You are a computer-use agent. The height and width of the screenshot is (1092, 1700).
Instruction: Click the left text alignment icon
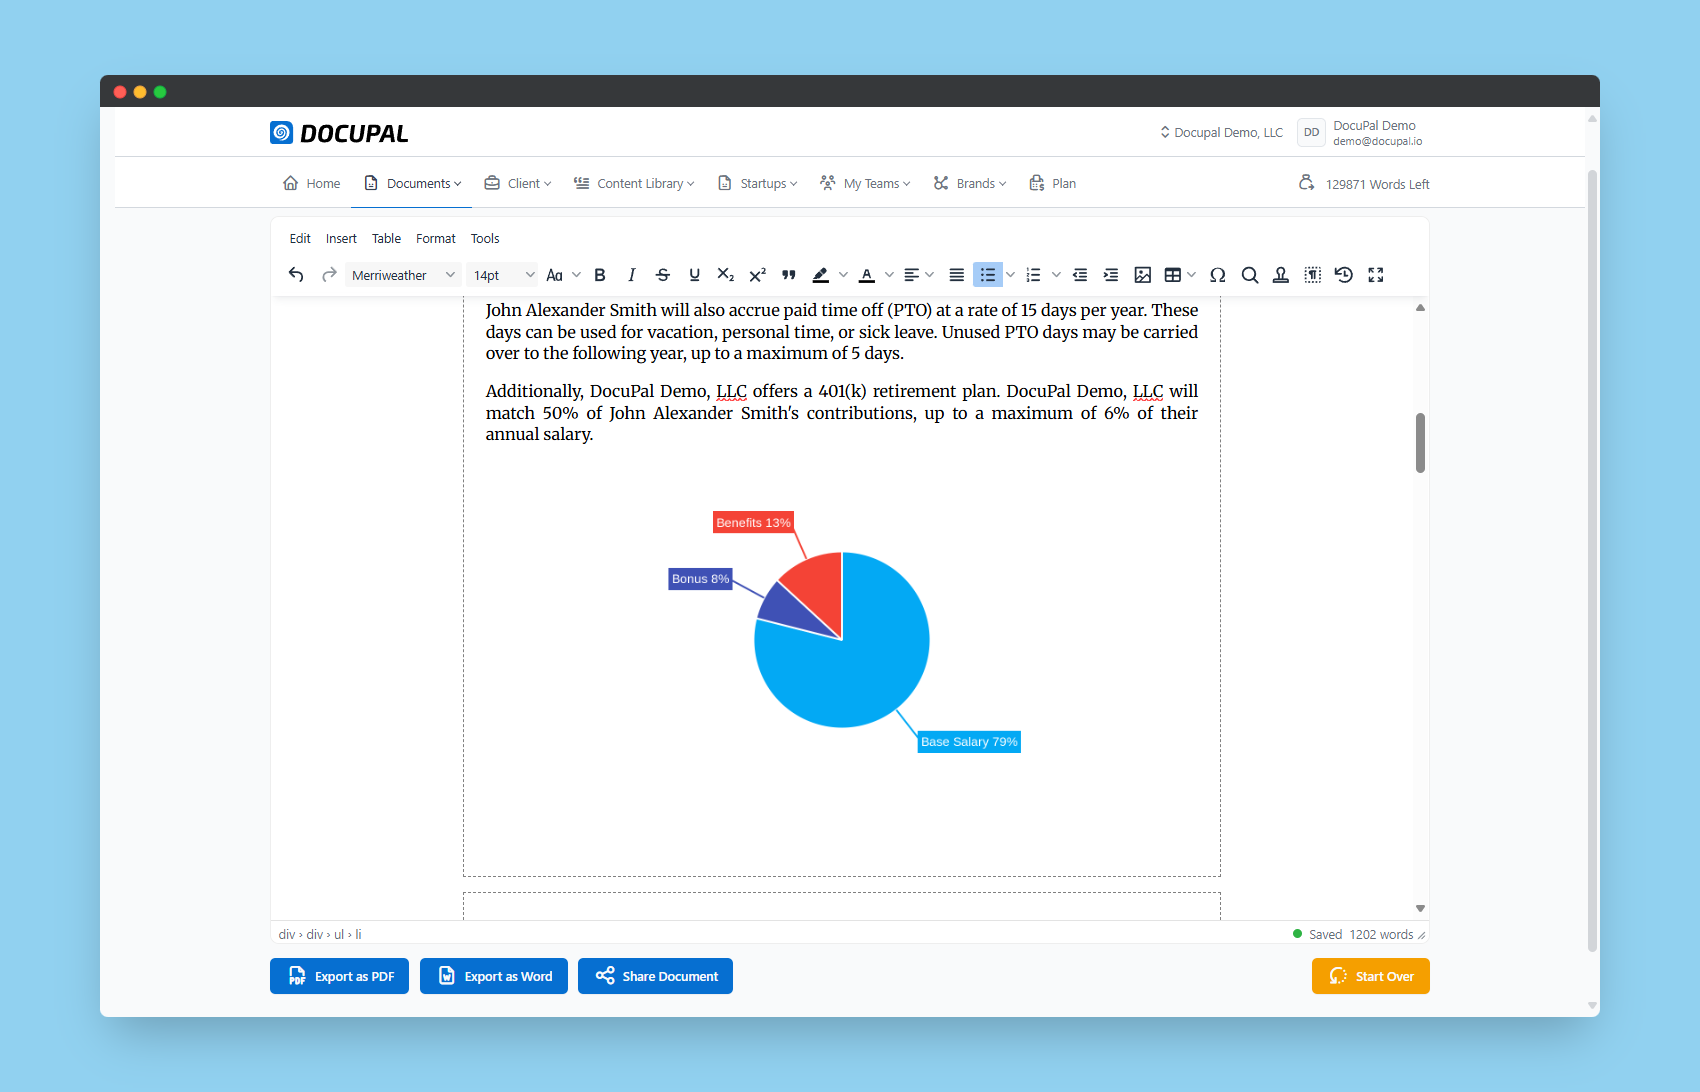911,275
